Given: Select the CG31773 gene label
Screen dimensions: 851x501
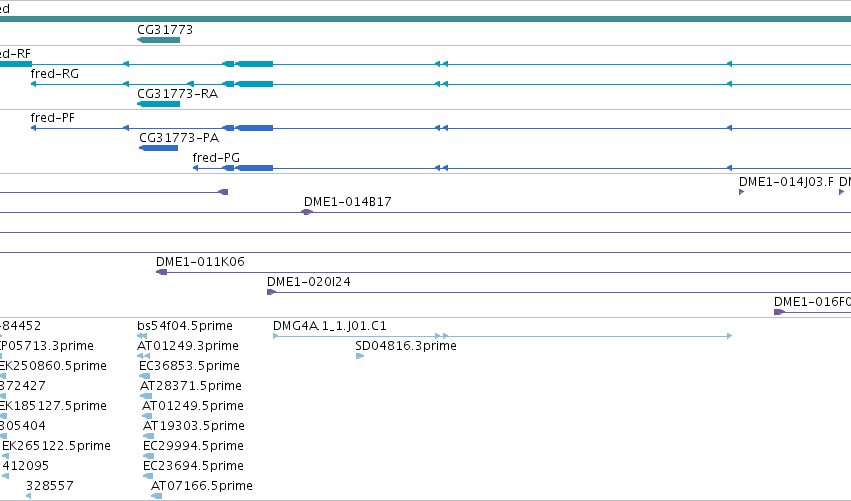Looking at the screenshot, I should click(x=164, y=29).
